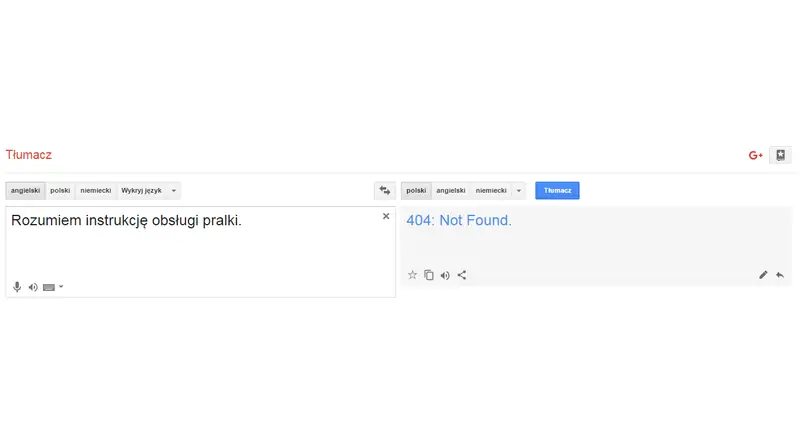Select niemiecki as source language

pos(95,190)
